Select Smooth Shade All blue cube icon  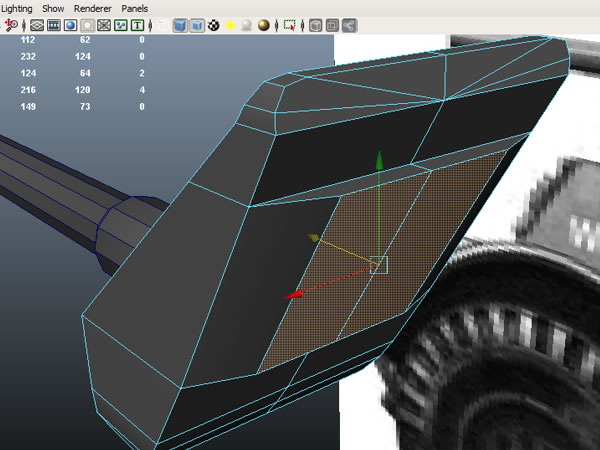click(x=180, y=25)
